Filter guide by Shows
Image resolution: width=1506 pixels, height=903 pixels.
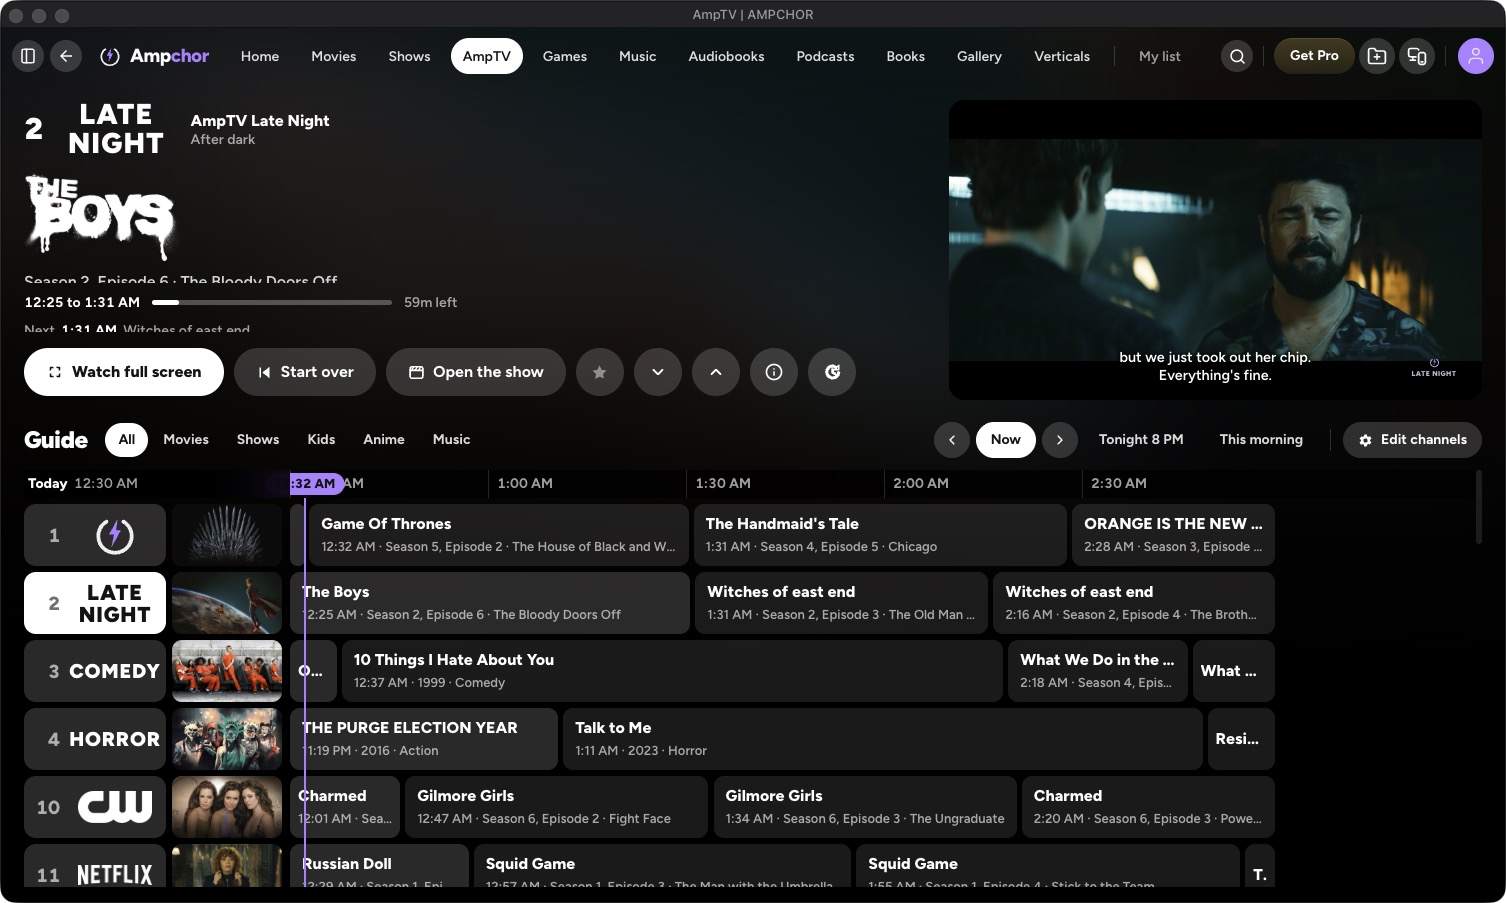[x=258, y=440]
